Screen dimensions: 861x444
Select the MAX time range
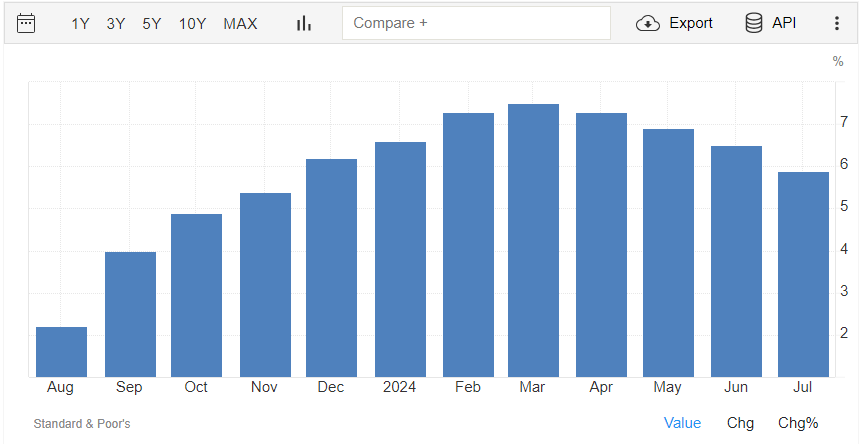coord(240,24)
